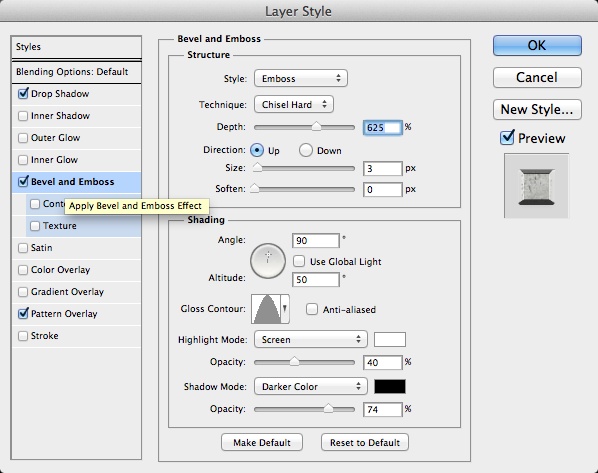The image size is (598, 473).
Task: Uncheck the Bevel and Emboss checkbox
Action: [x=23, y=181]
